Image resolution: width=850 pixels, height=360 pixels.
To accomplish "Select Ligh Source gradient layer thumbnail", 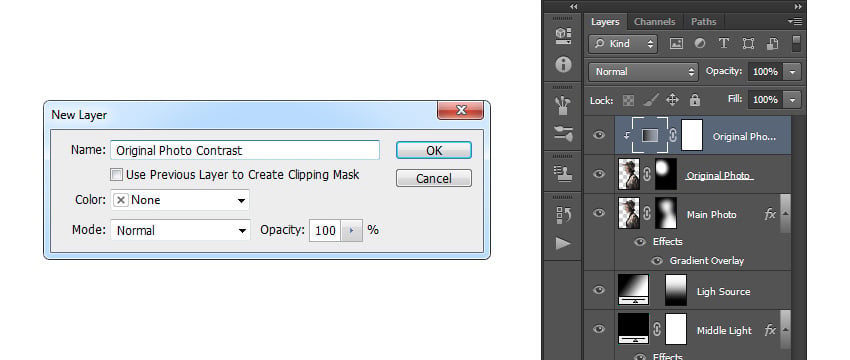I will pyautogui.click(x=634, y=290).
